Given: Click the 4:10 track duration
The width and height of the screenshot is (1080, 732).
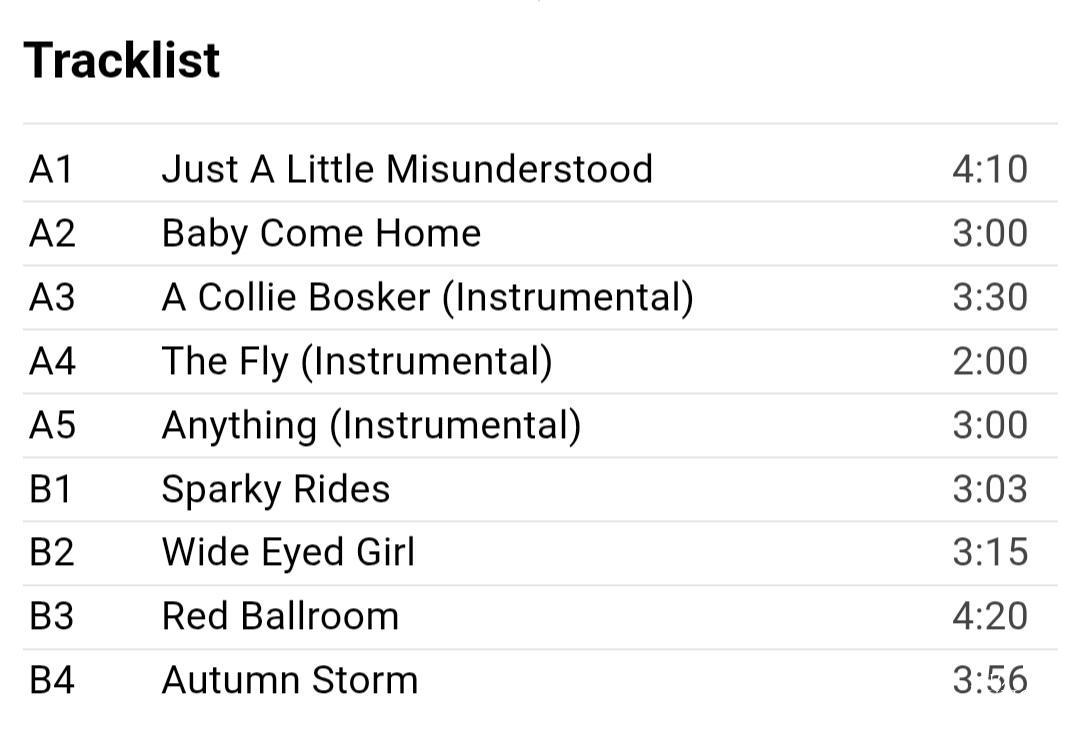Looking at the screenshot, I should [x=989, y=169].
